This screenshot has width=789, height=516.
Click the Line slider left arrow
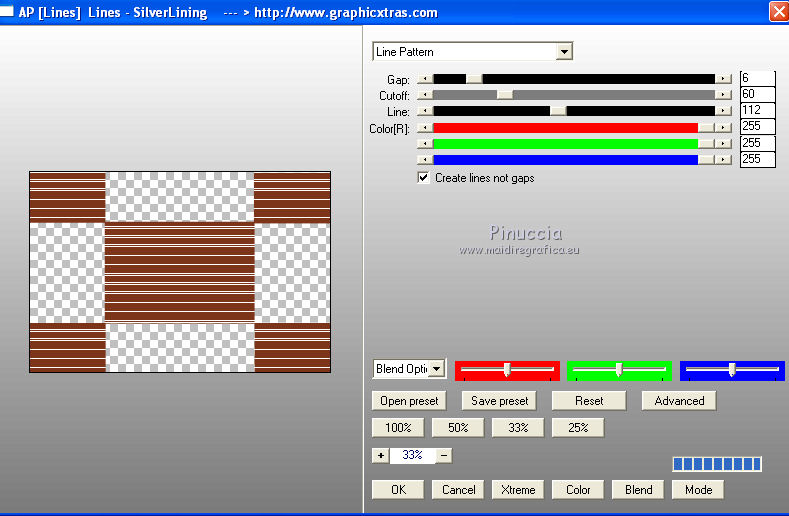[424, 110]
